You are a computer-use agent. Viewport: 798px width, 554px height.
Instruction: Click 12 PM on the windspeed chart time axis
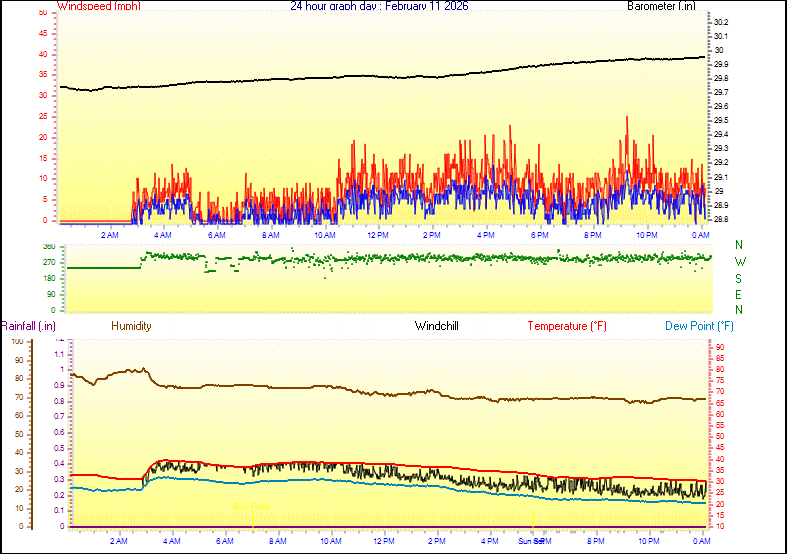click(378, 235)
